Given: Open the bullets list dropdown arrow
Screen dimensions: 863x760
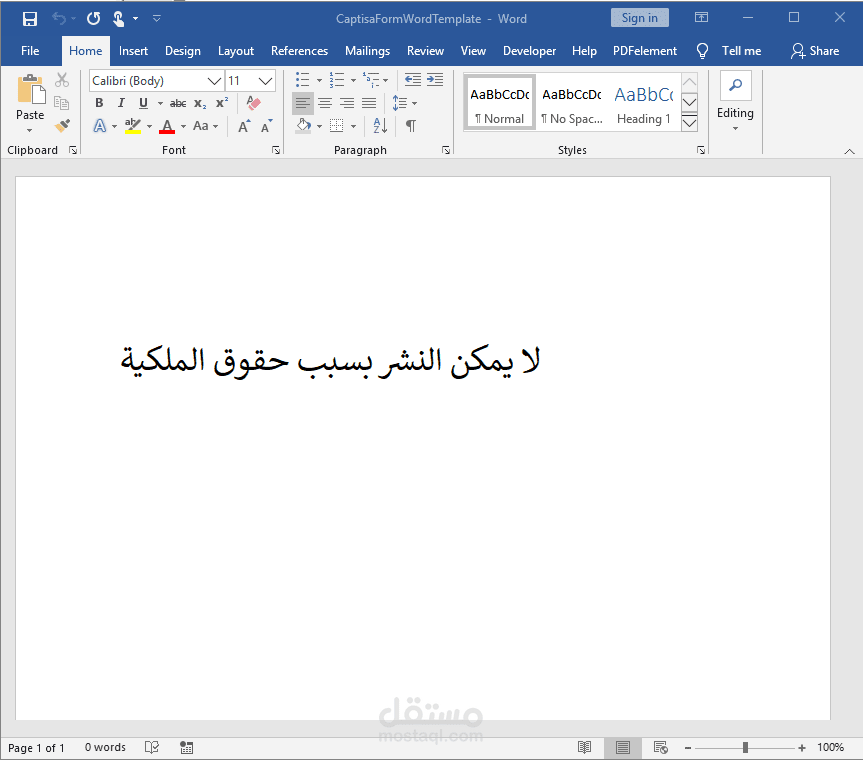Looking at the screenshot, I should coord(319,80).
